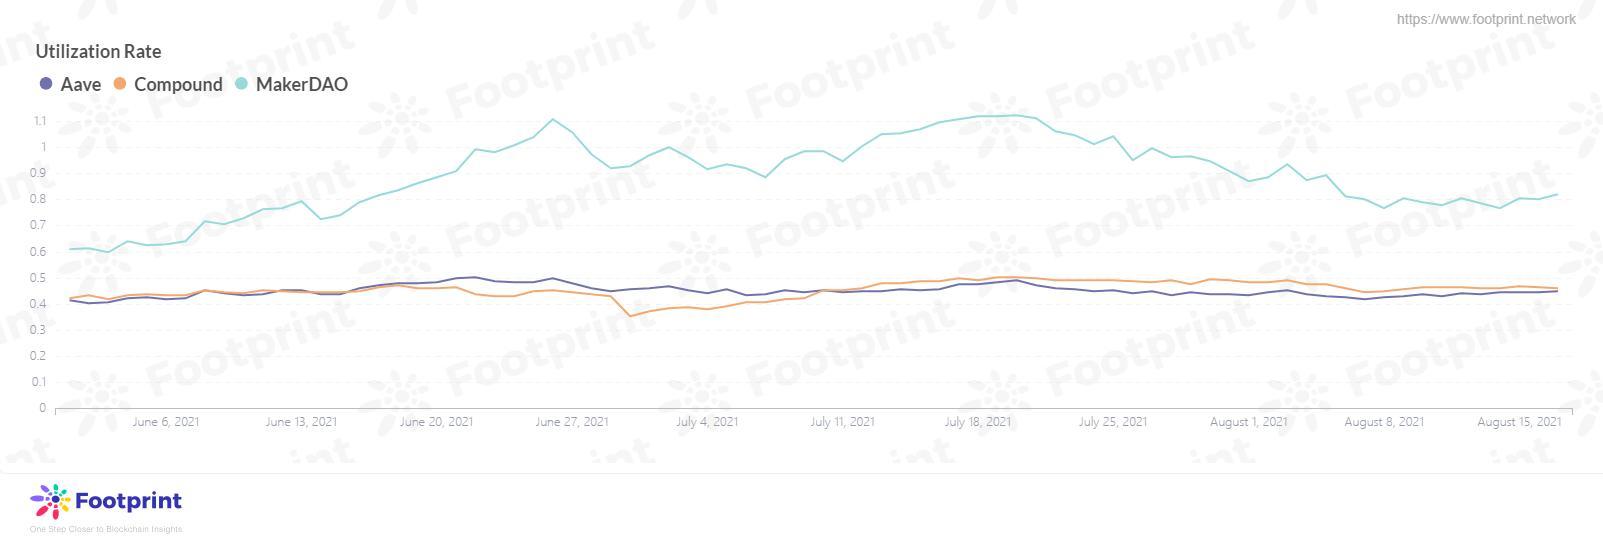Toggle the Aave series label

81,84
